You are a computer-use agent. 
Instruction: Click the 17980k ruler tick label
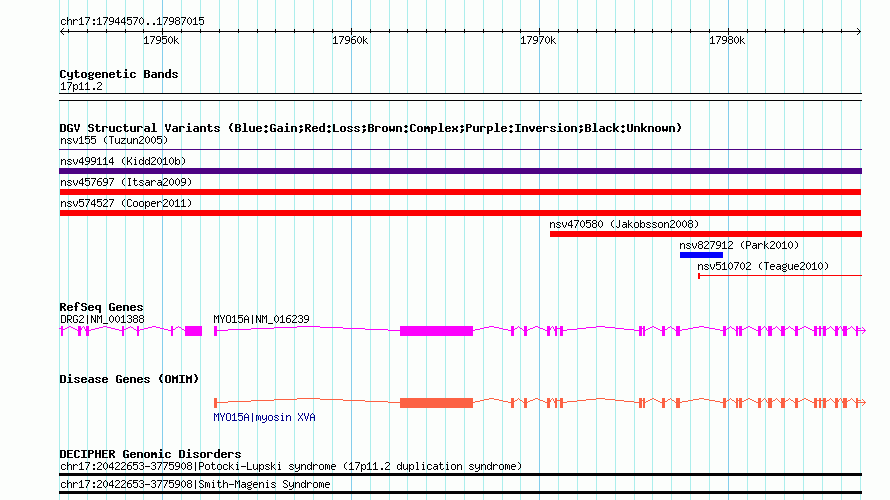click(727, 40)
